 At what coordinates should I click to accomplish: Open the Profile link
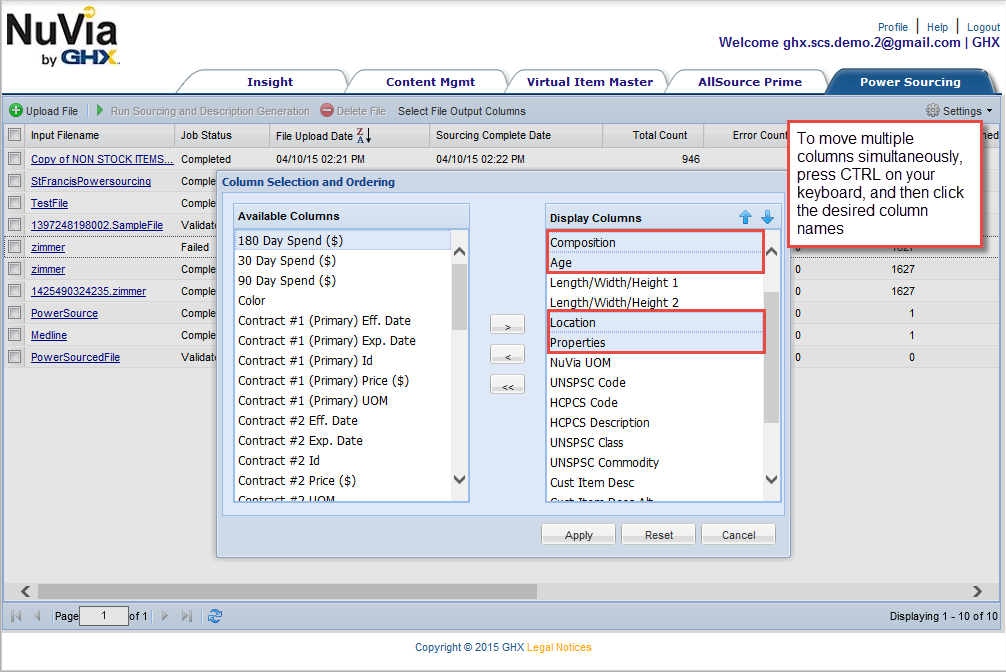(892, 27)
